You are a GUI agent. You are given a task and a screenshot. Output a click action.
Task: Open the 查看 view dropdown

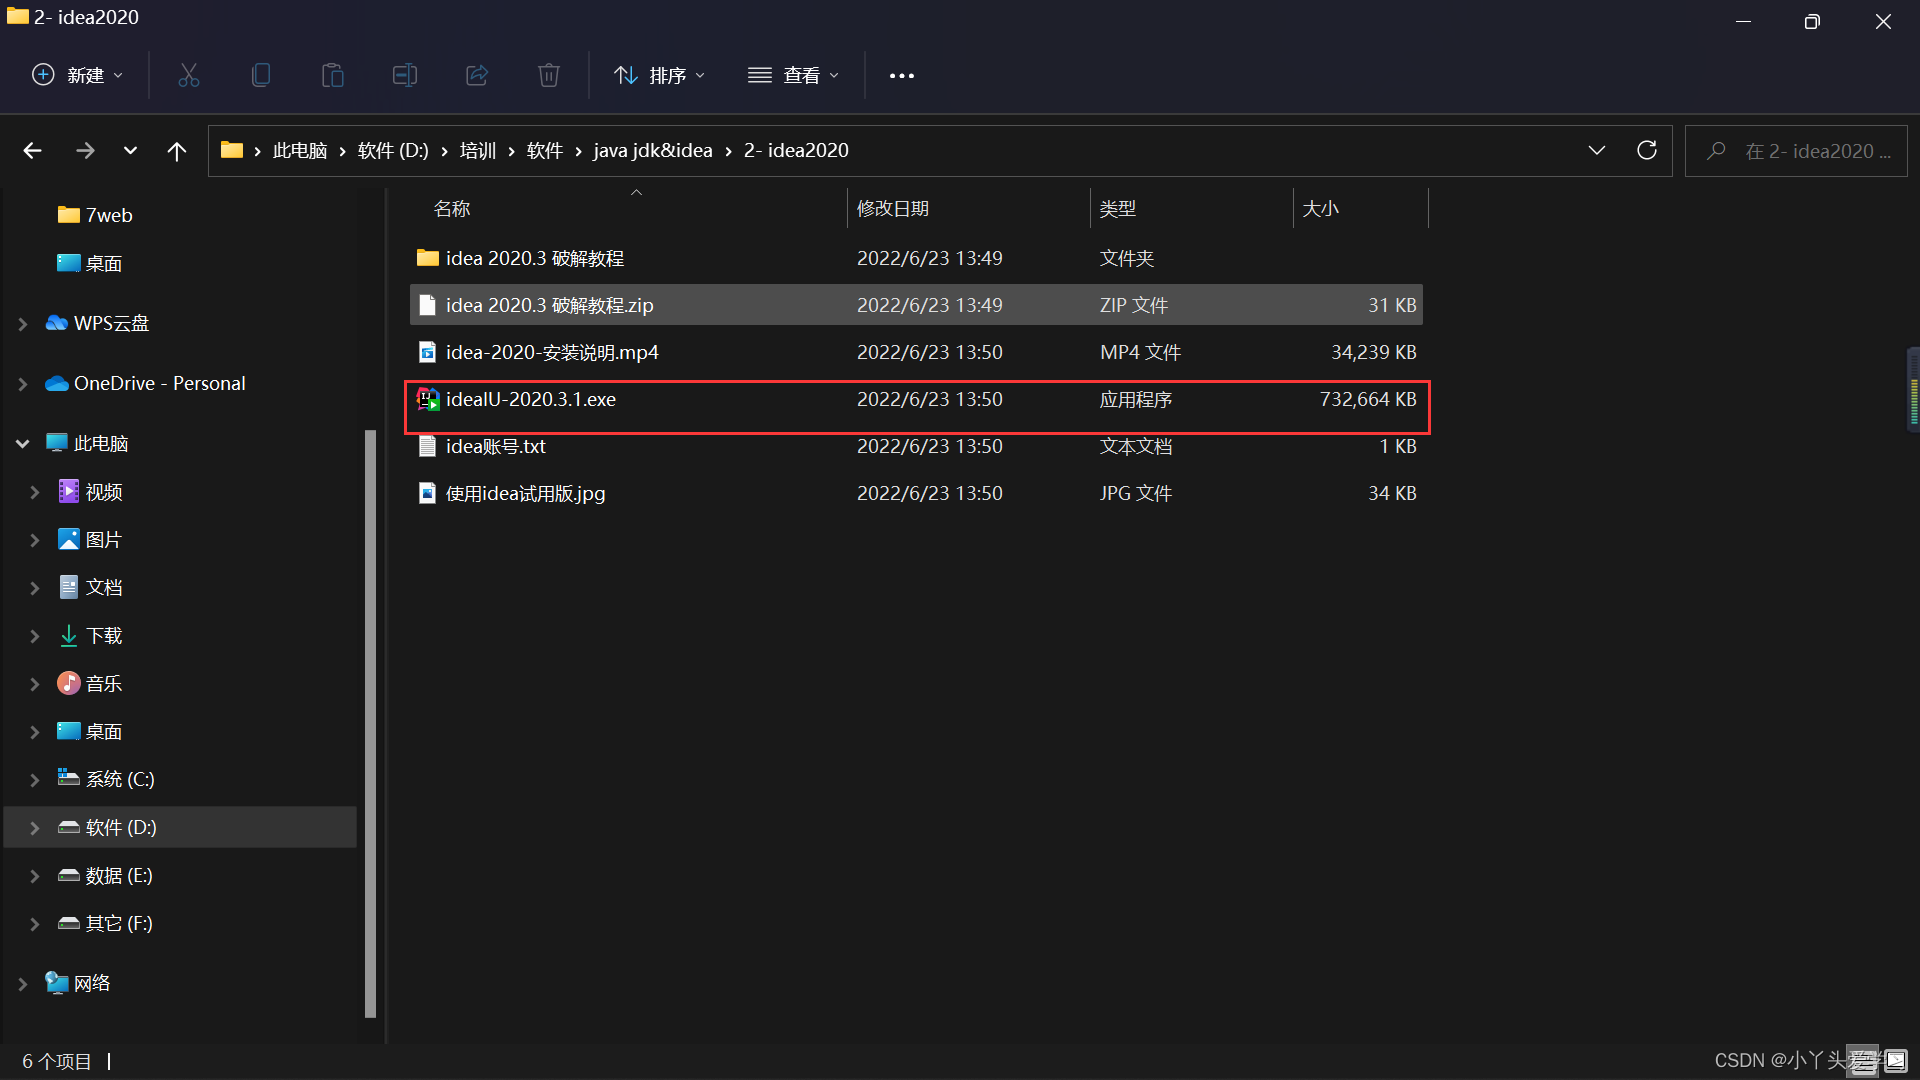point(794,75)
